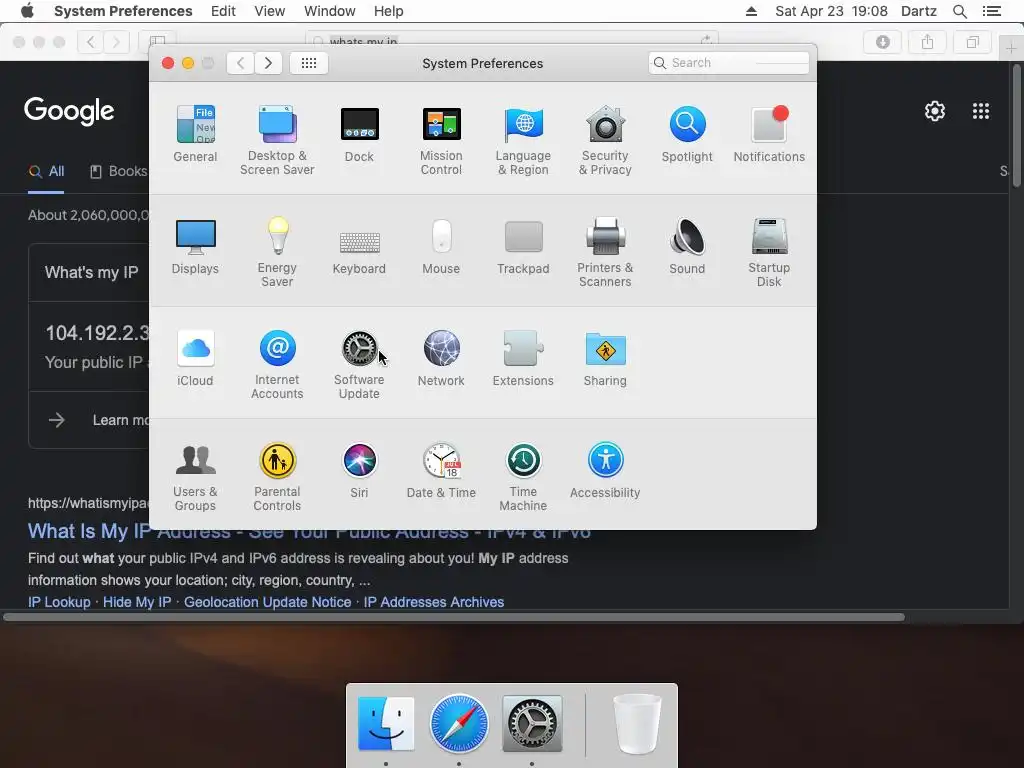Open Mouse preferences
The height and width of the screenshot is (768, 1024).
441,246
